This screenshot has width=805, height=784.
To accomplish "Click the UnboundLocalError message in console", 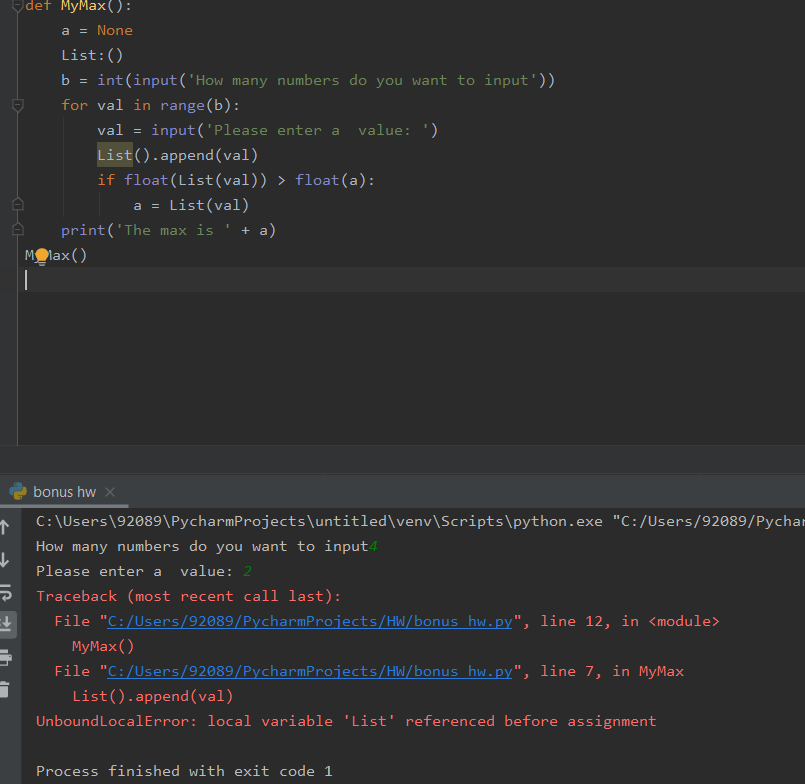I will pos(346,721).
